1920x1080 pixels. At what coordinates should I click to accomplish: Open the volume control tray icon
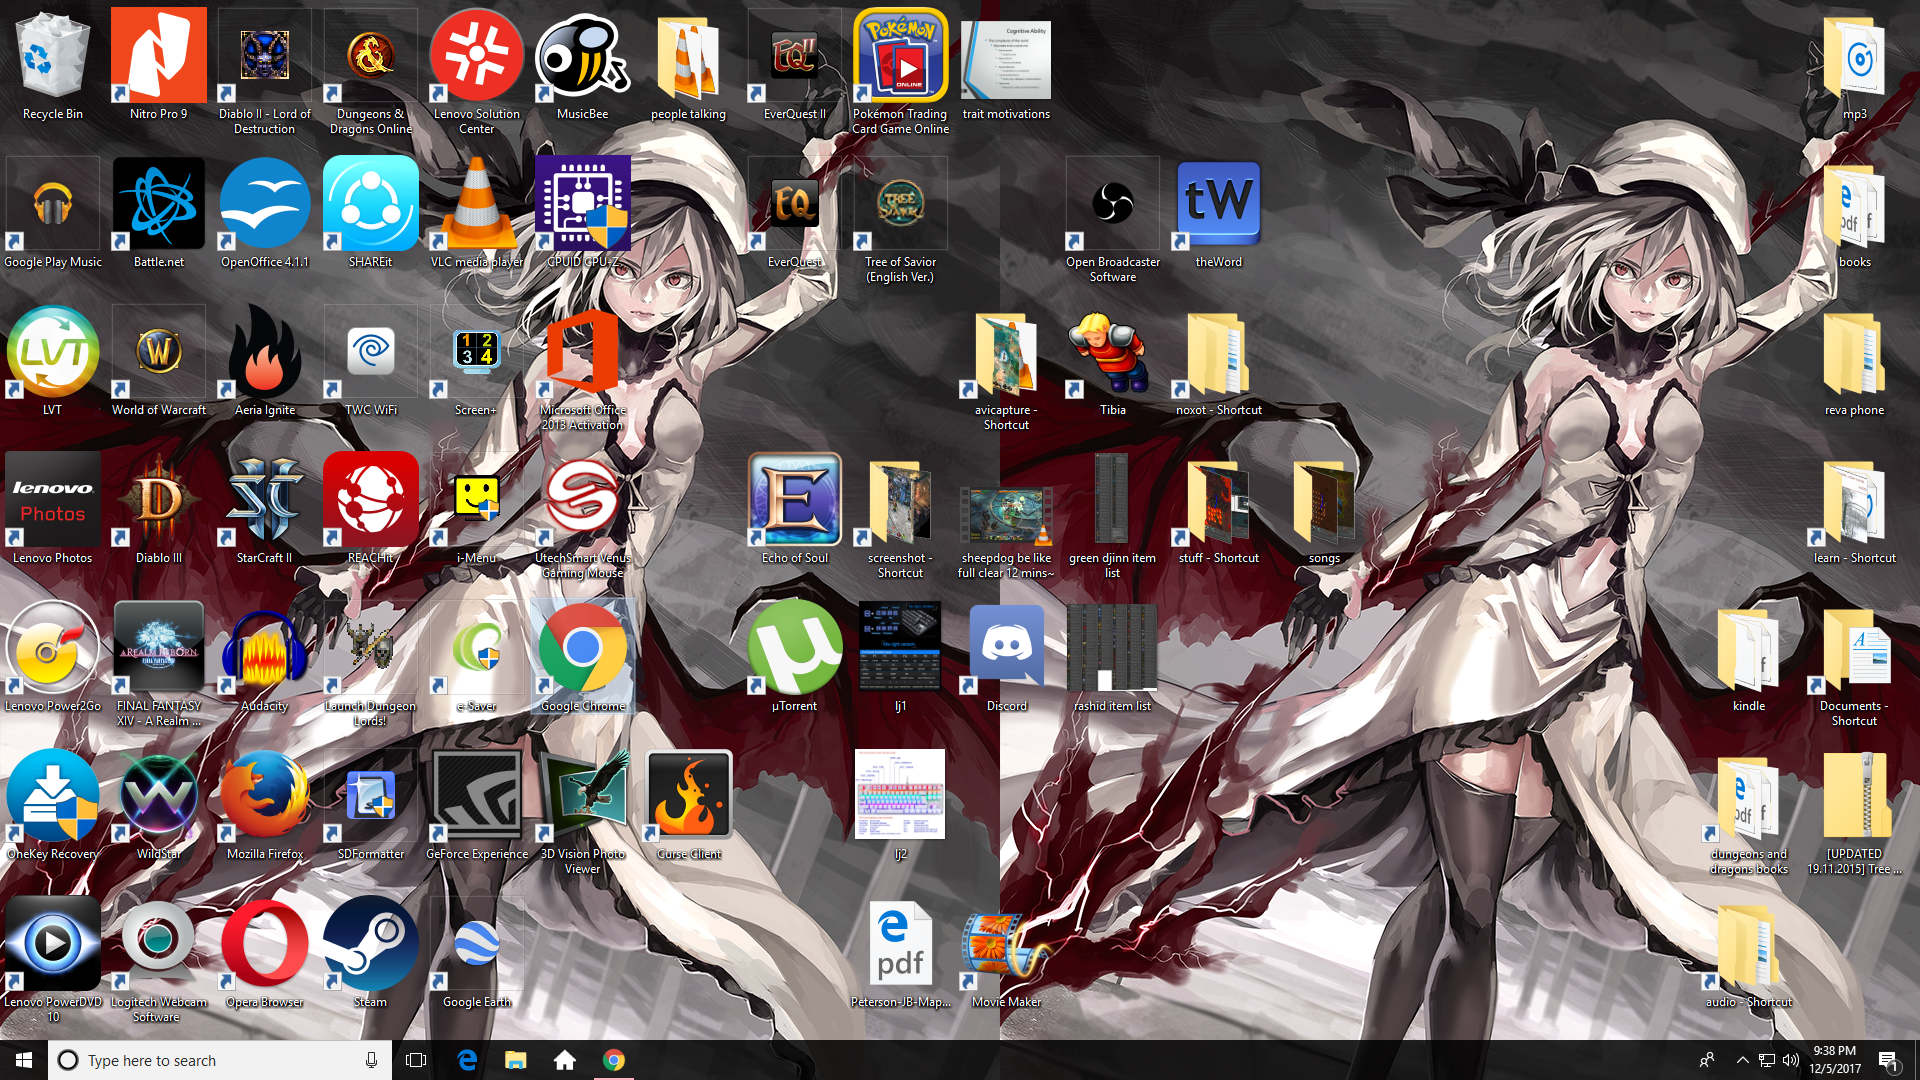(1790, 1060)
